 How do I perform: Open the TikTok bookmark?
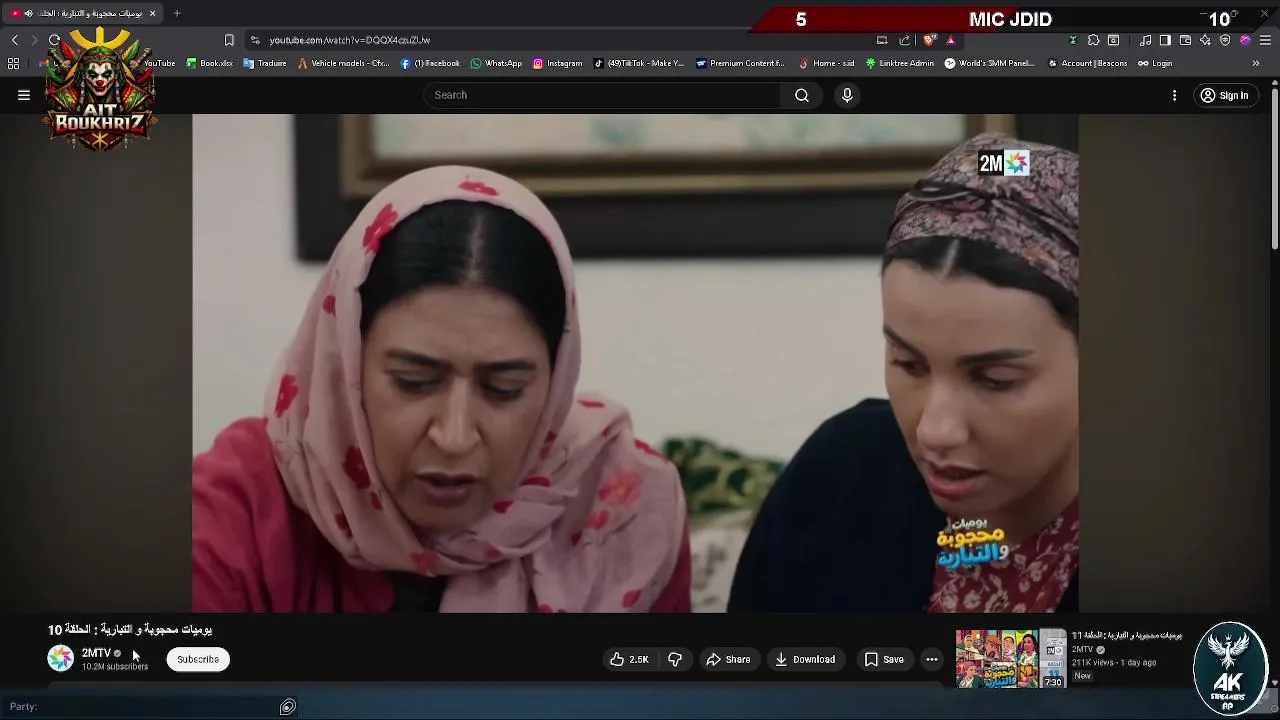click(639, 63)
